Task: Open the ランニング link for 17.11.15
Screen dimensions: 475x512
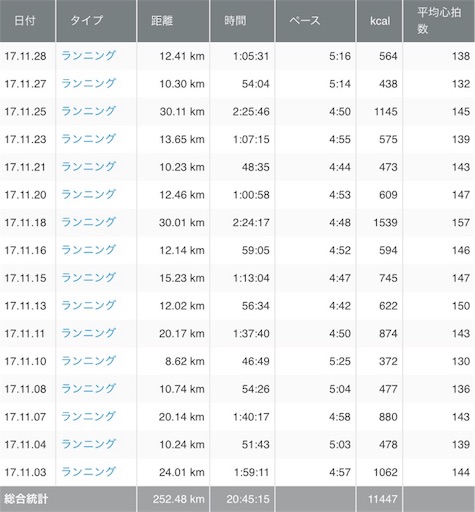Action: [88, 278]
